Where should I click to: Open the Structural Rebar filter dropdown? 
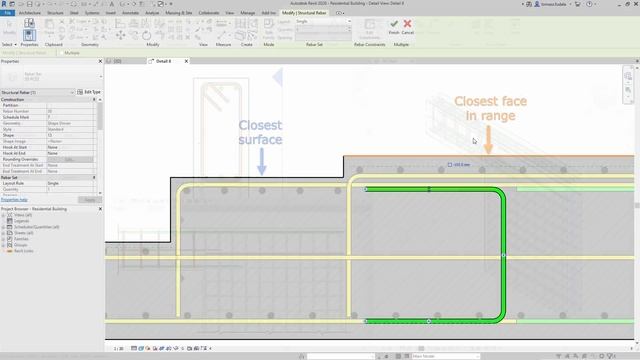point(72,92)
